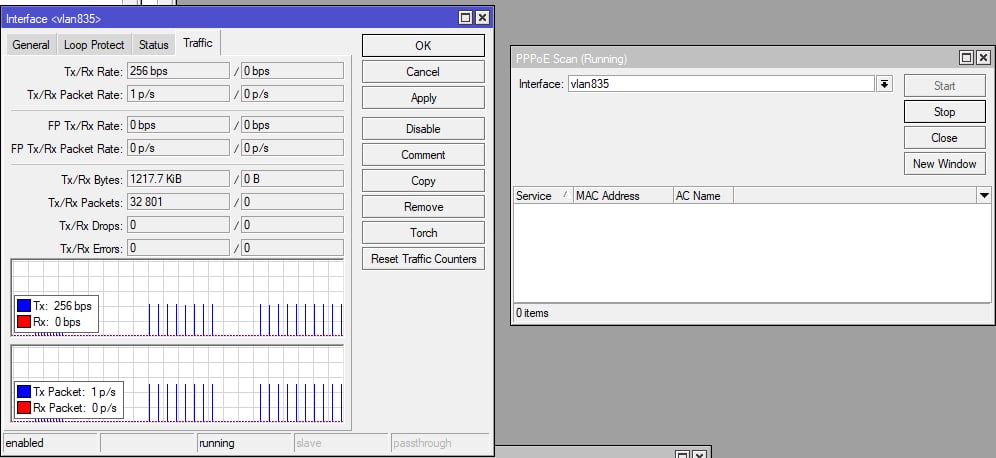The image size is (996, 458).
Task: Open the Interface dropdown in PPPoE Scan
Action: tap(884, 84)
